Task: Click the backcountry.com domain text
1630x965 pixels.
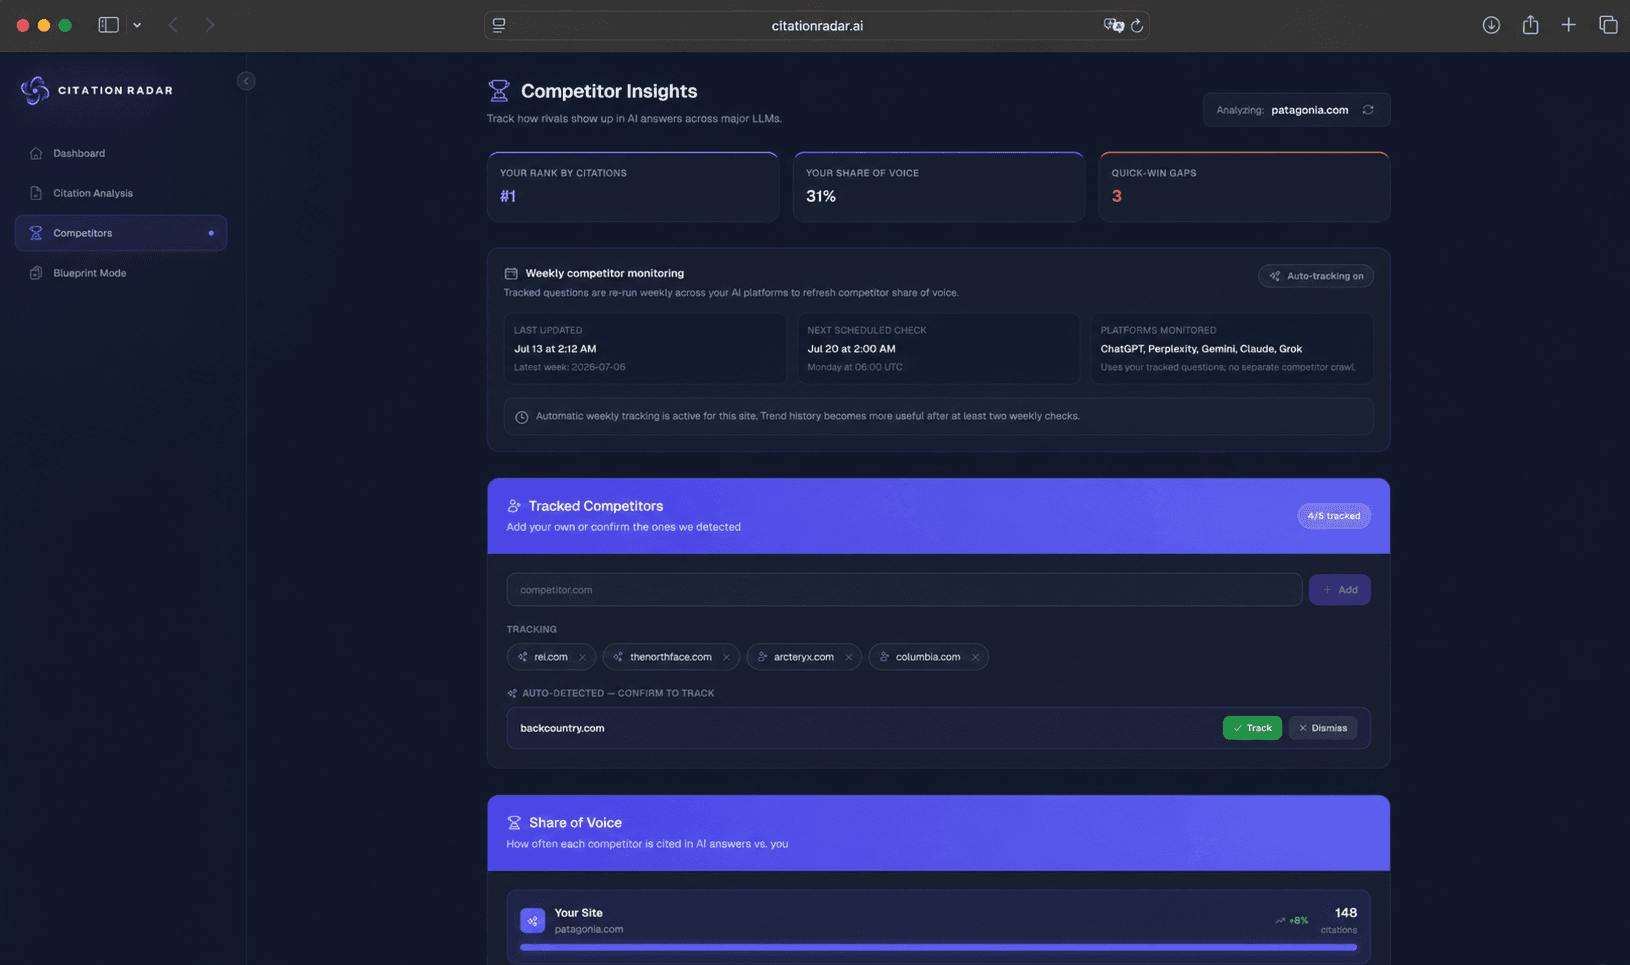Action: point(562,728)
